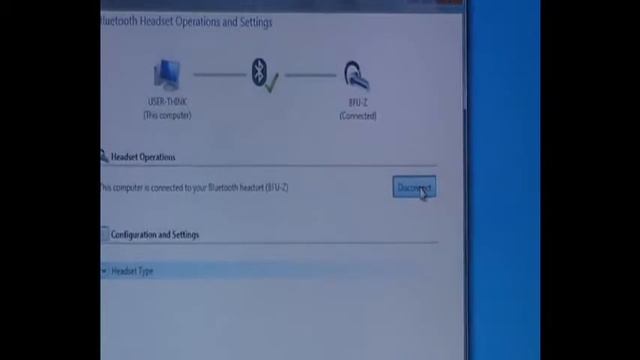Click the 'Configuration and Settings' heading
Screen dimensions: 640x360
coord(155,235)
